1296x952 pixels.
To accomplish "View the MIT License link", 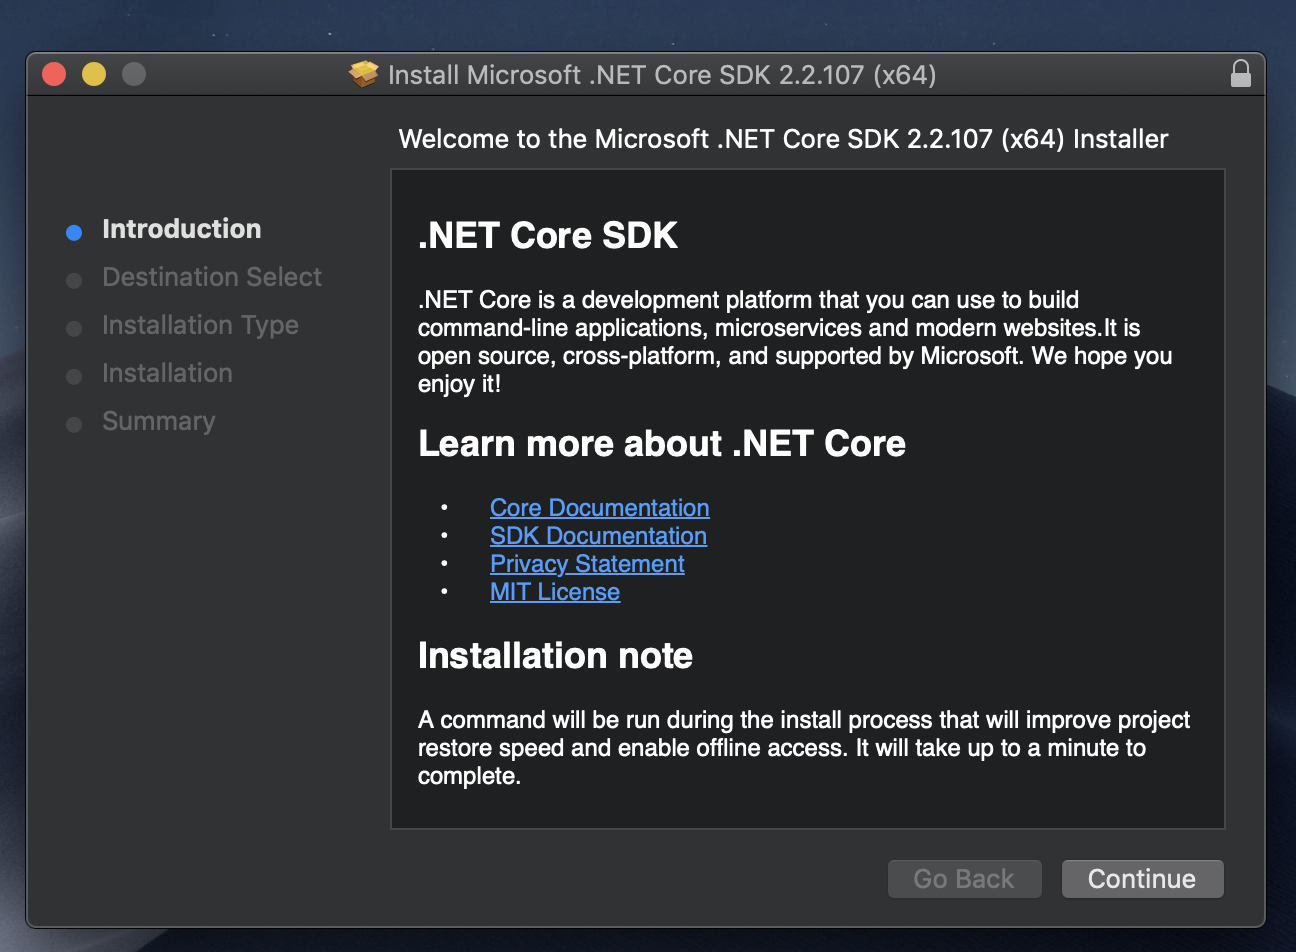I will [x=555, y=592].
